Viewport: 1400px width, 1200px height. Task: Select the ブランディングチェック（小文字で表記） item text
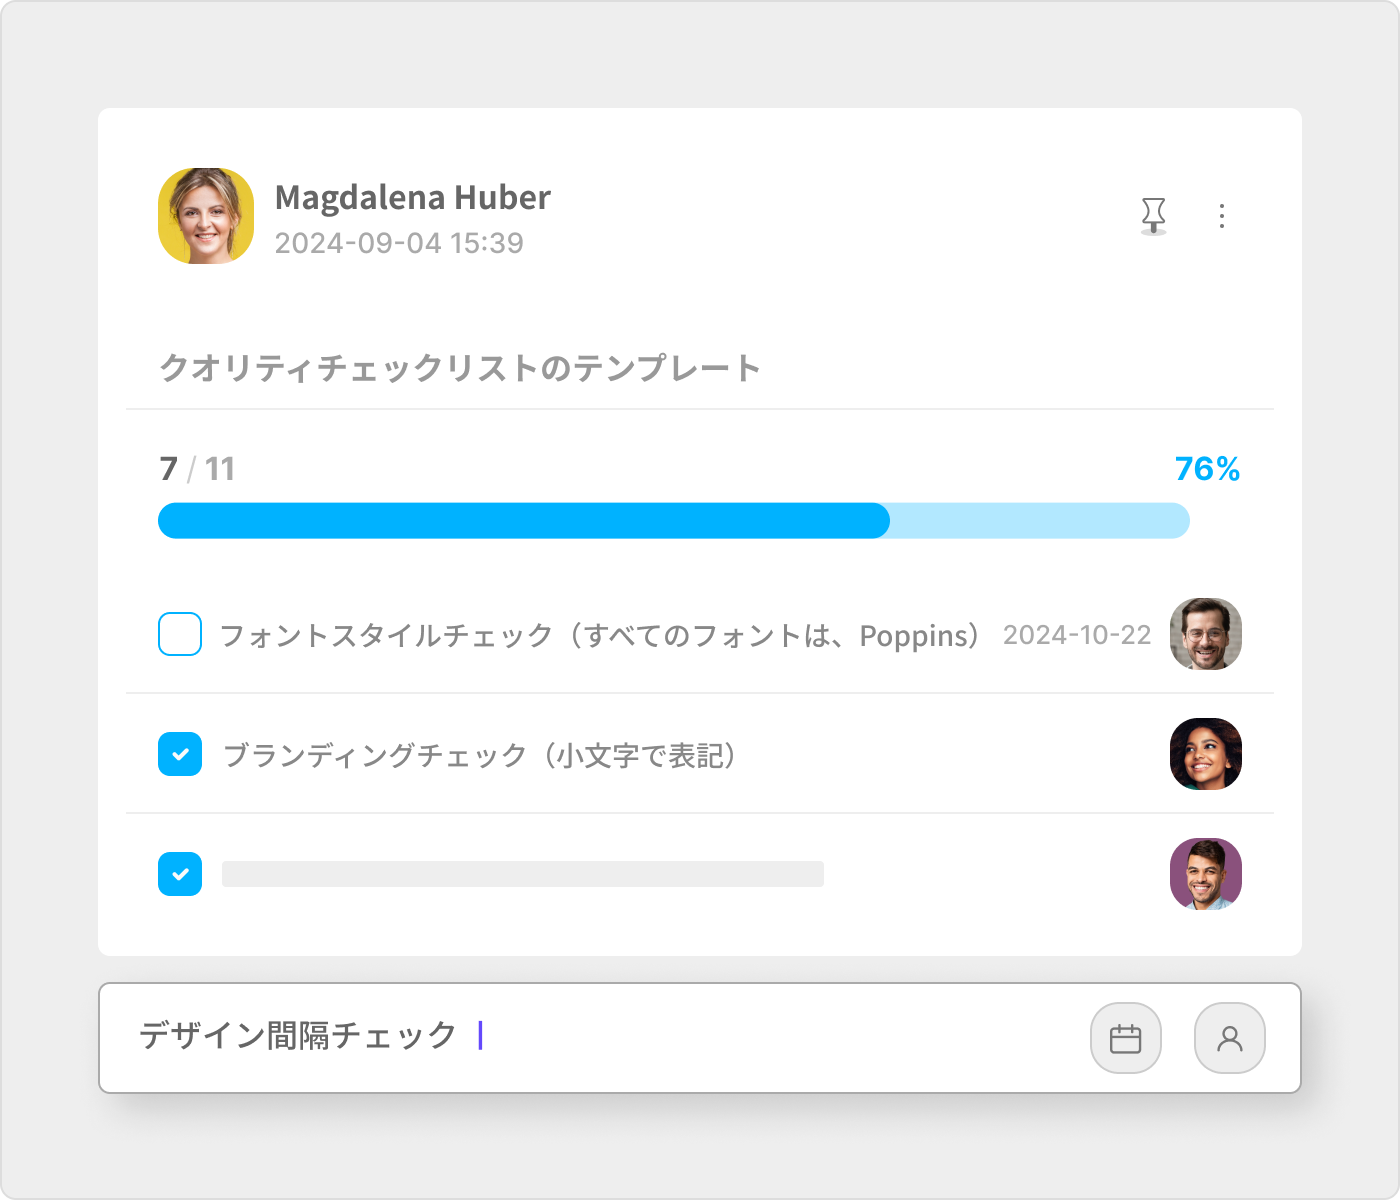[480, 755]
